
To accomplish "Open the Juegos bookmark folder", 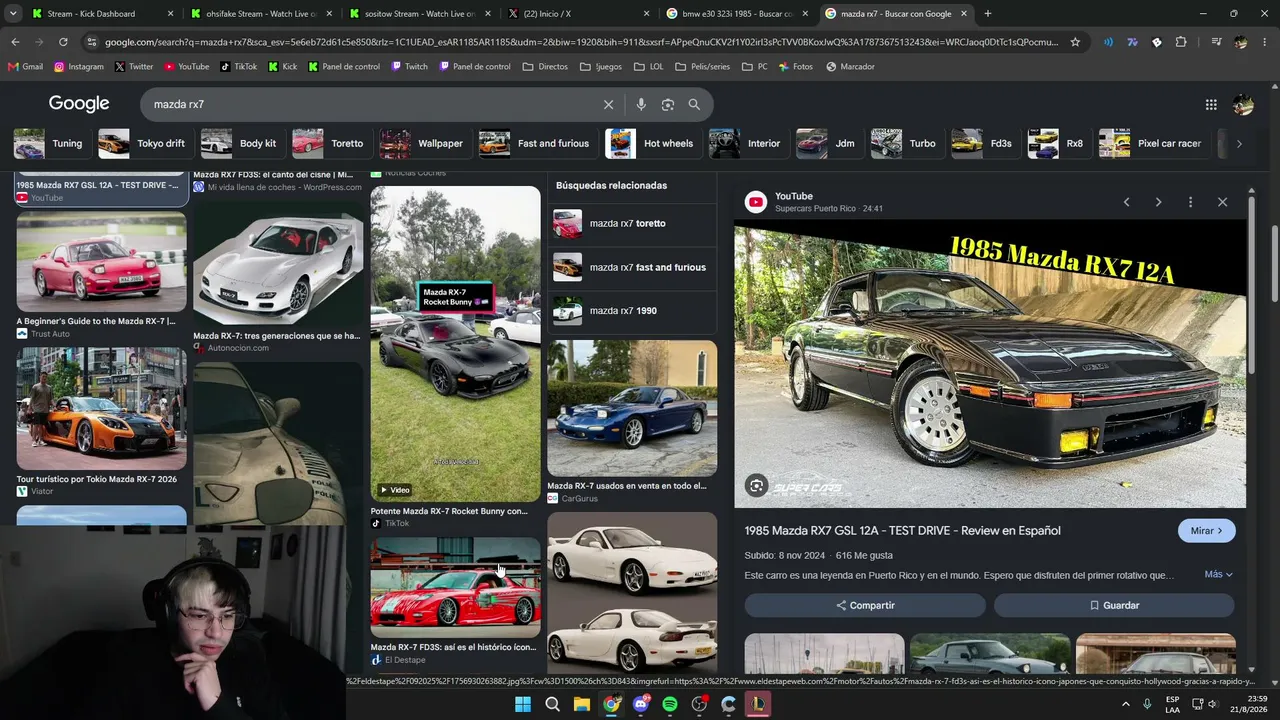I will tap(601, 67).
